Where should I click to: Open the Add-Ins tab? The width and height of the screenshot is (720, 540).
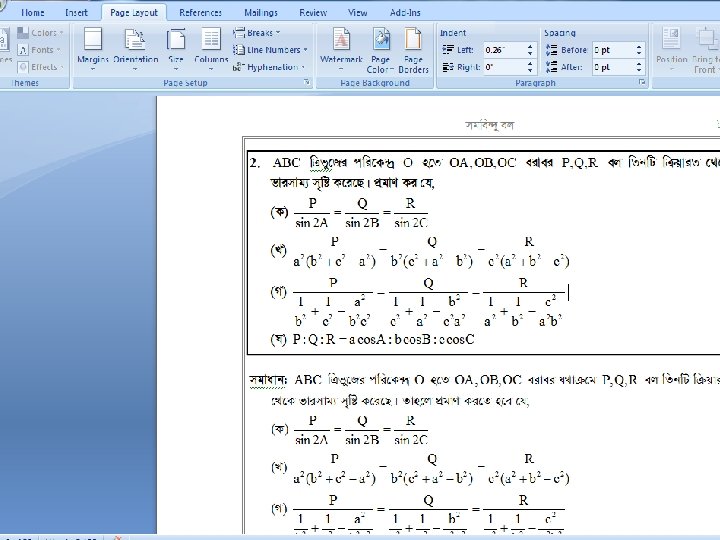[x=405, y=12]
